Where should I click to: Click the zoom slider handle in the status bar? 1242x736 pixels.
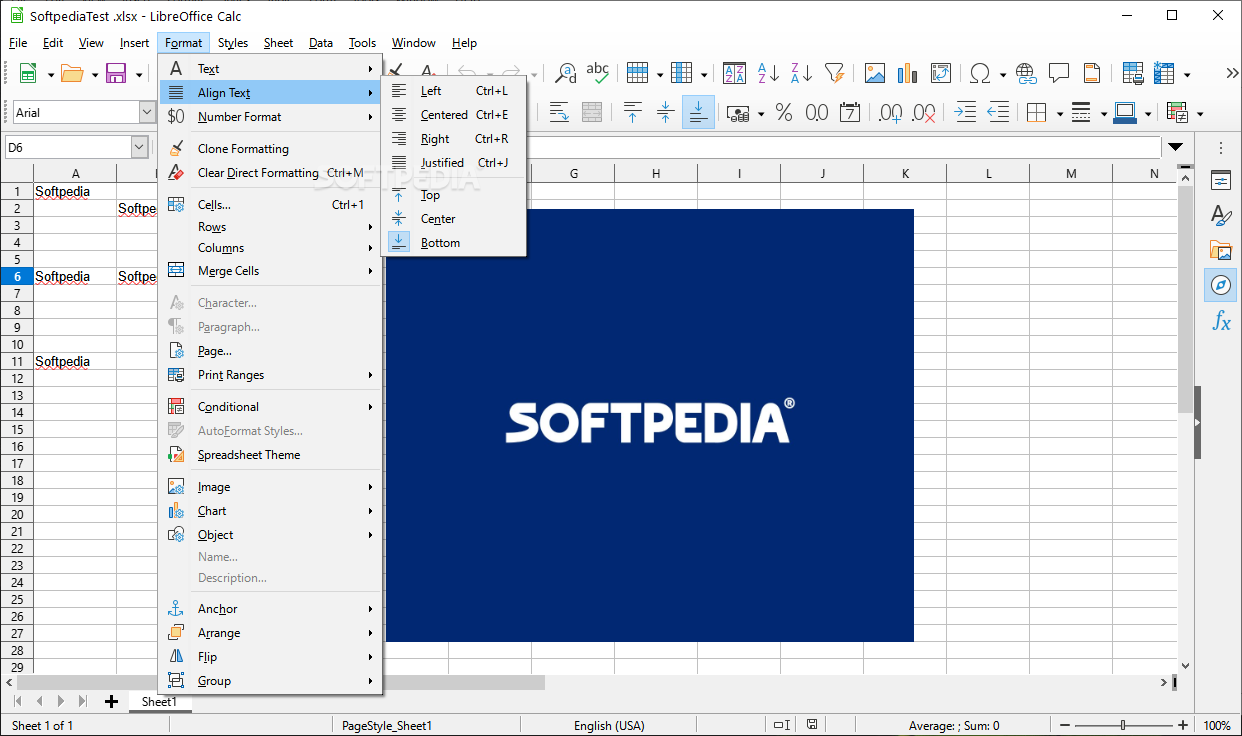[1123, 726]
